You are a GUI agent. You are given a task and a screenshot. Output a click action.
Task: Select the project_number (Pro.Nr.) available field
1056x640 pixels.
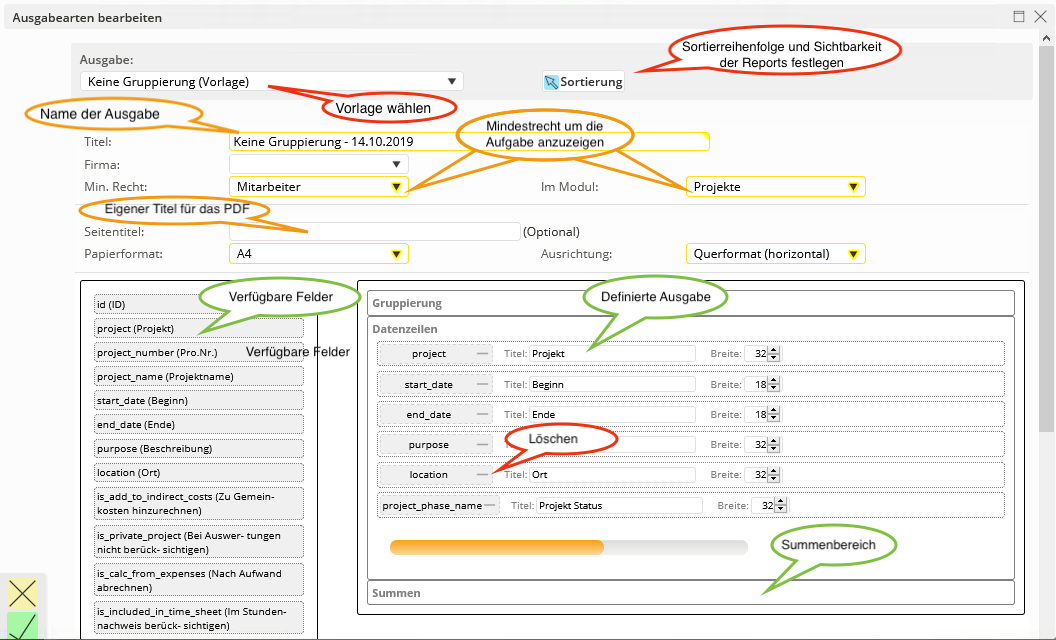199,353
